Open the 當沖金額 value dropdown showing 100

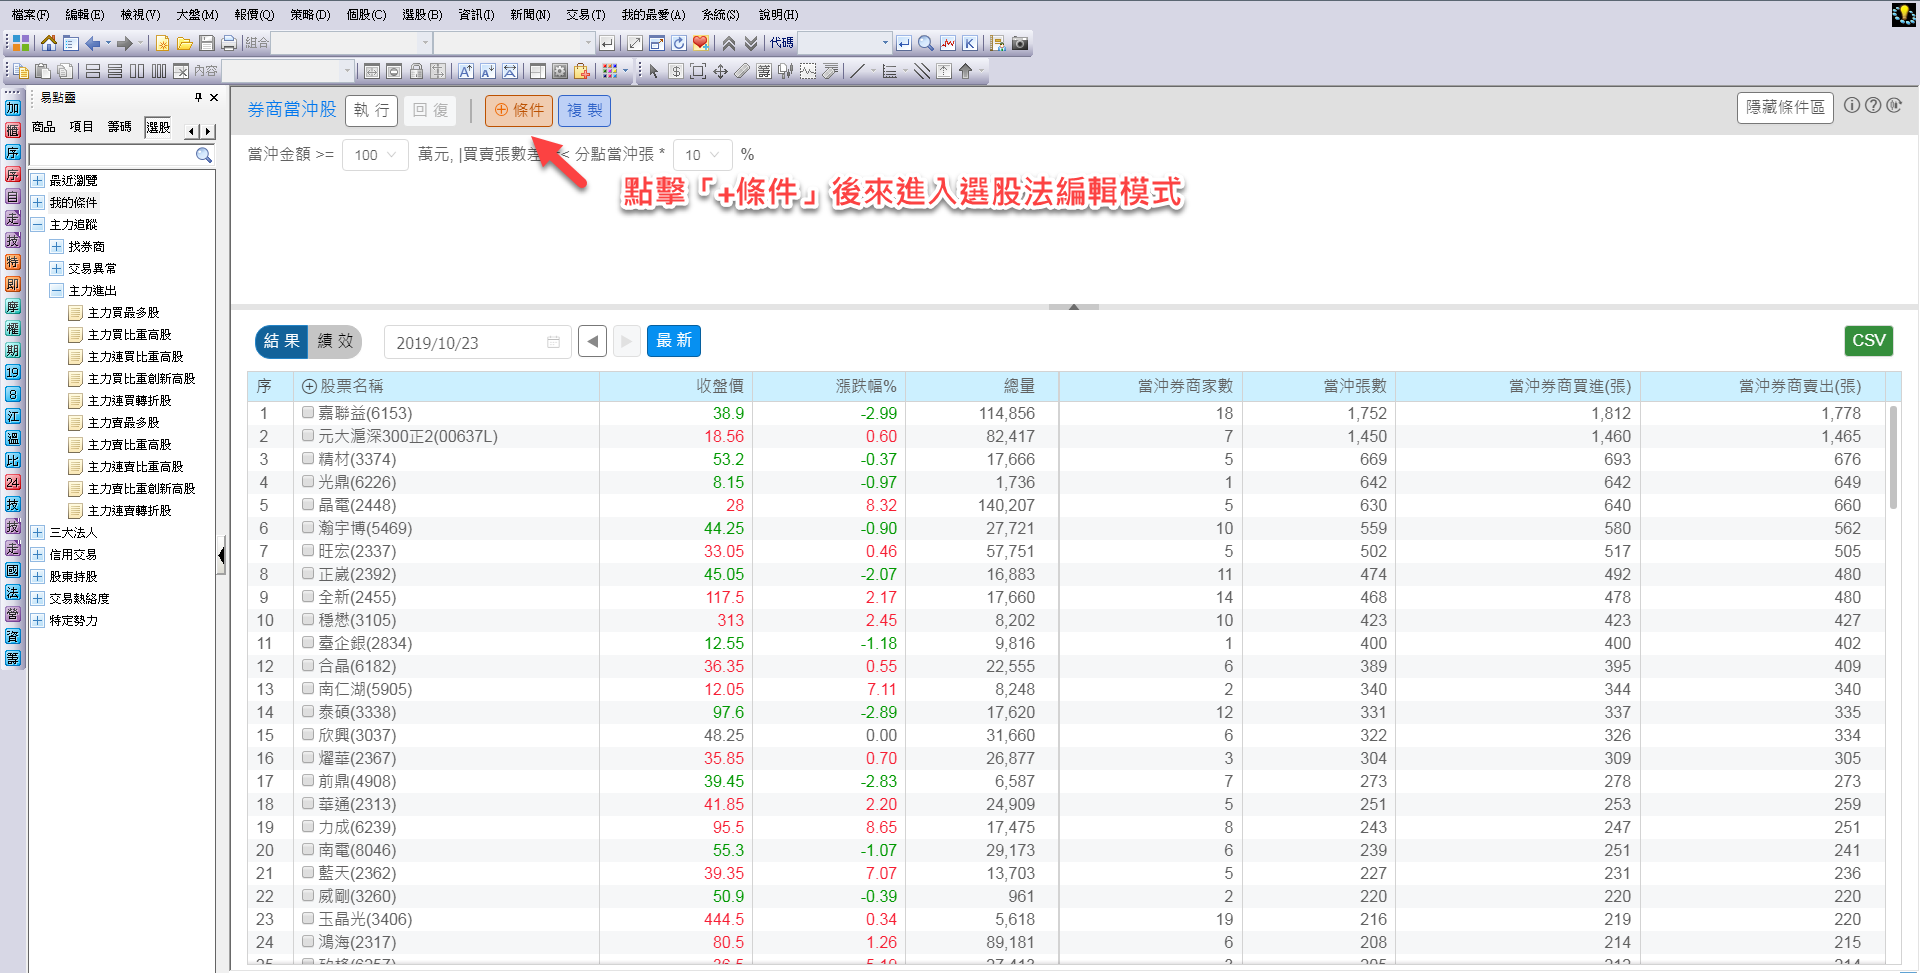[375, 155]
